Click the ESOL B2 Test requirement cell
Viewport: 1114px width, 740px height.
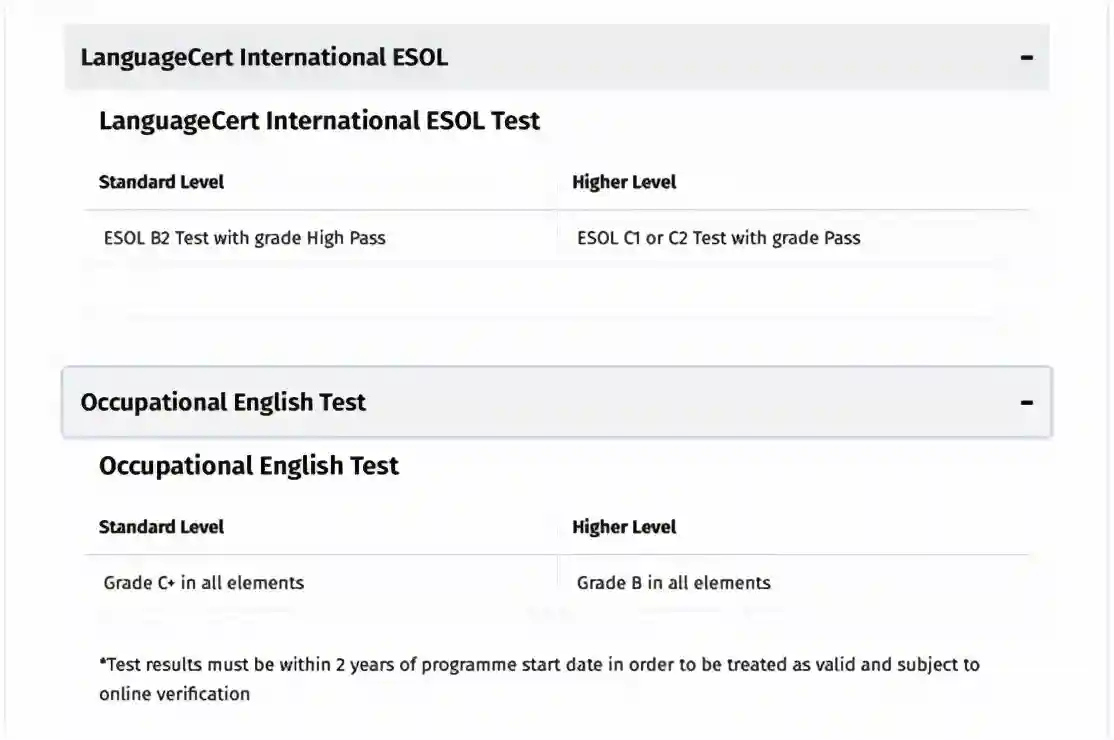tap(244, 238)
